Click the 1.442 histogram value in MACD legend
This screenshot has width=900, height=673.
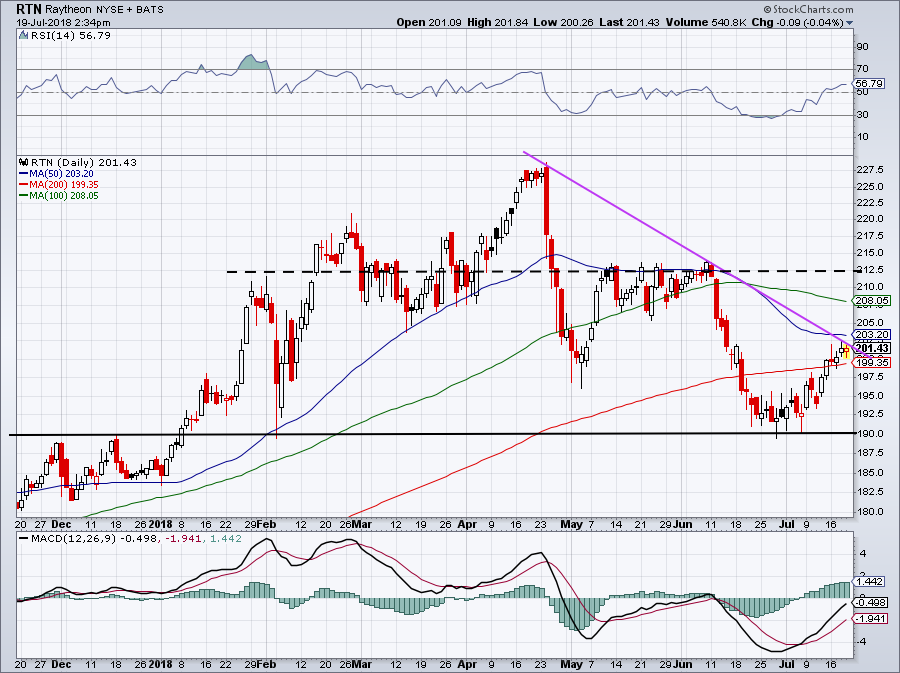click(225, 539)
